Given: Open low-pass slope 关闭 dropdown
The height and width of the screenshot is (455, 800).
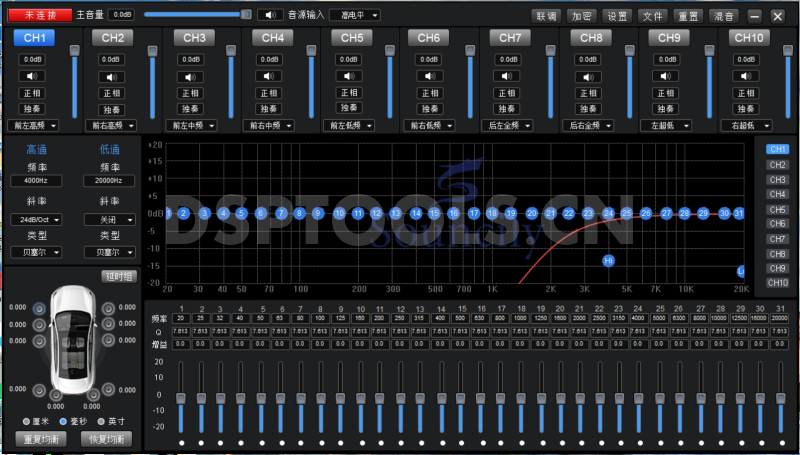Looking at the screenshot, I should click(110, 220).
